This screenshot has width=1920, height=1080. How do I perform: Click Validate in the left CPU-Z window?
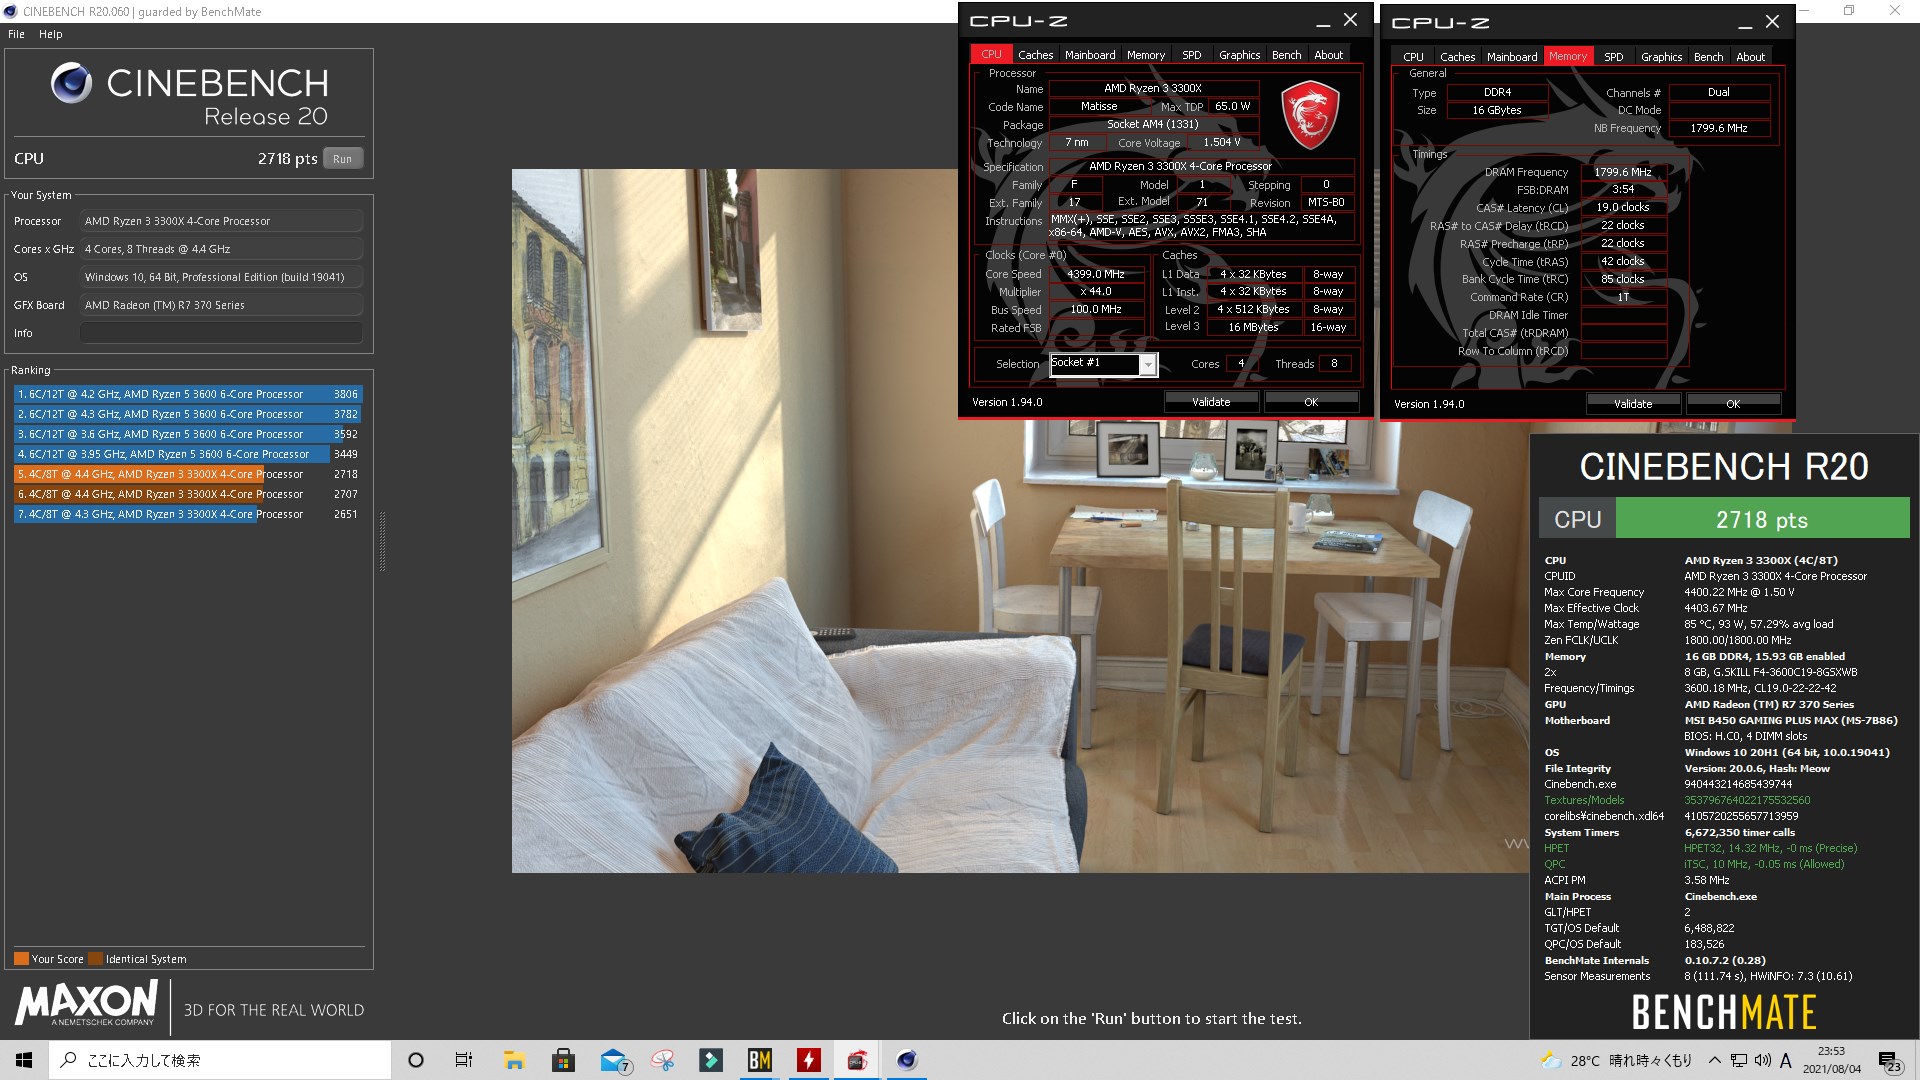tap(1211, 402)
